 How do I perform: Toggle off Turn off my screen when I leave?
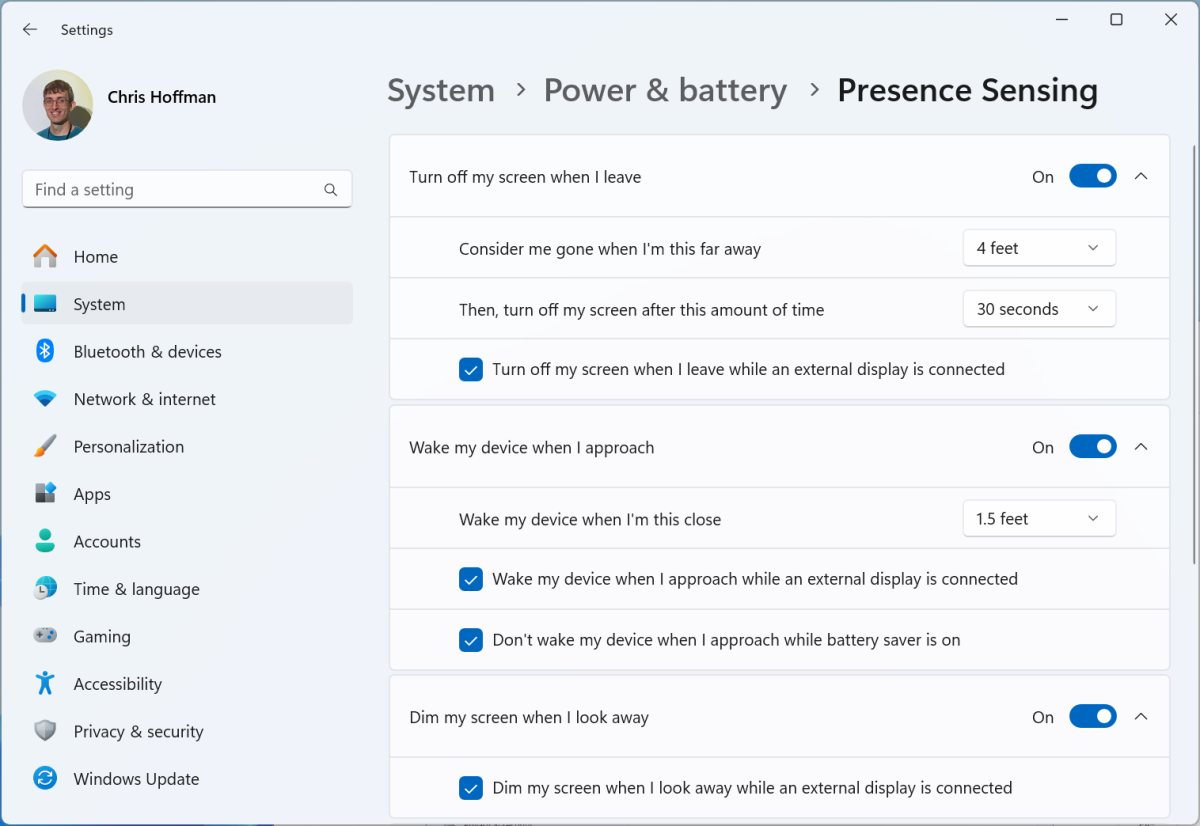[x=1092, y=176]
